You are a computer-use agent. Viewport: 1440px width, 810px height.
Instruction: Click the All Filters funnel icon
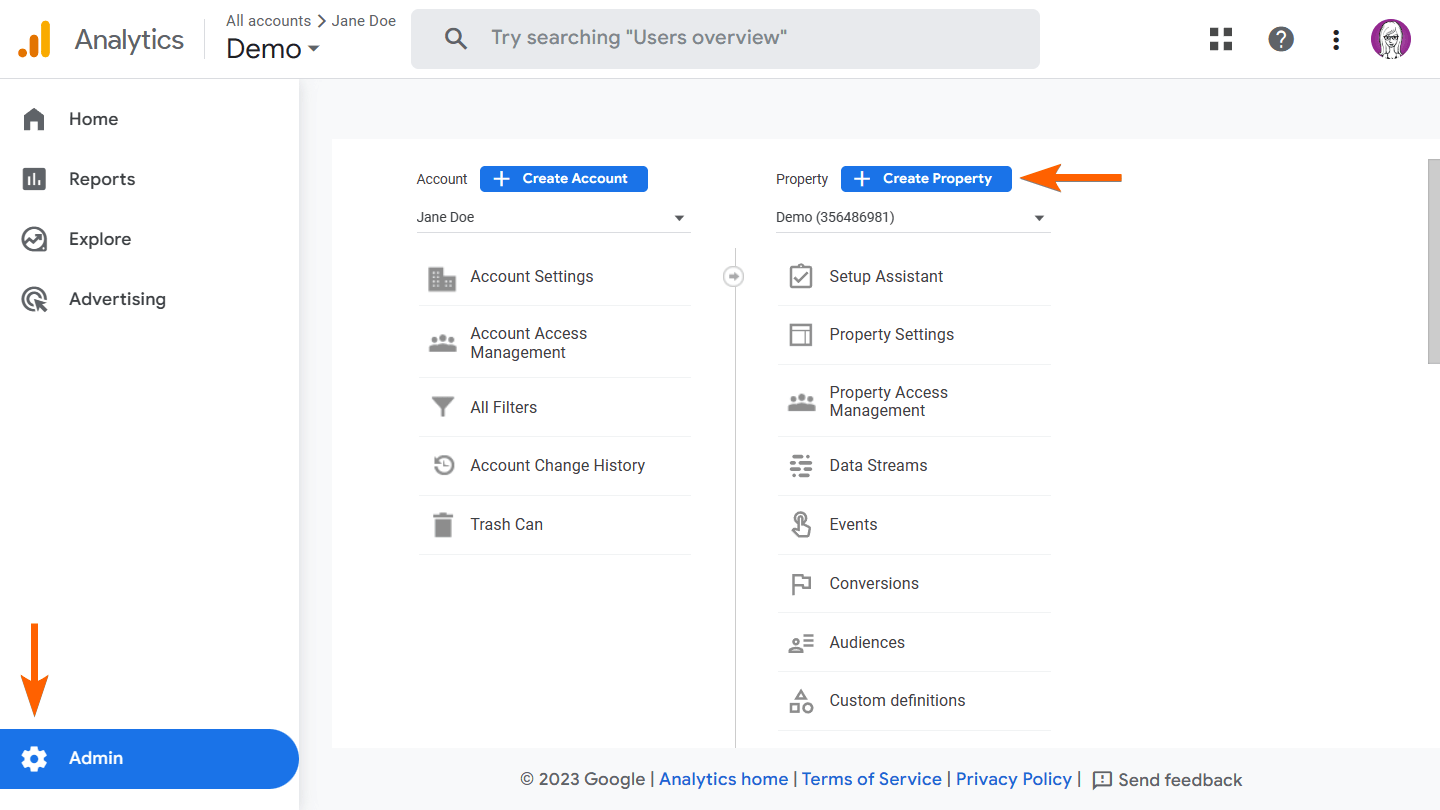coord(443,408)
